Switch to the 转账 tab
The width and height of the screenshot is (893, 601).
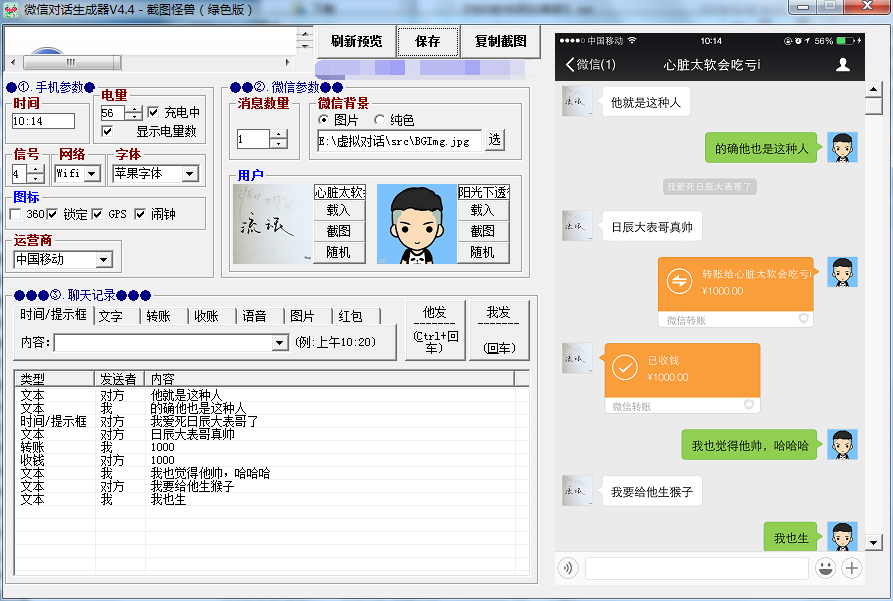coord(158,316)
